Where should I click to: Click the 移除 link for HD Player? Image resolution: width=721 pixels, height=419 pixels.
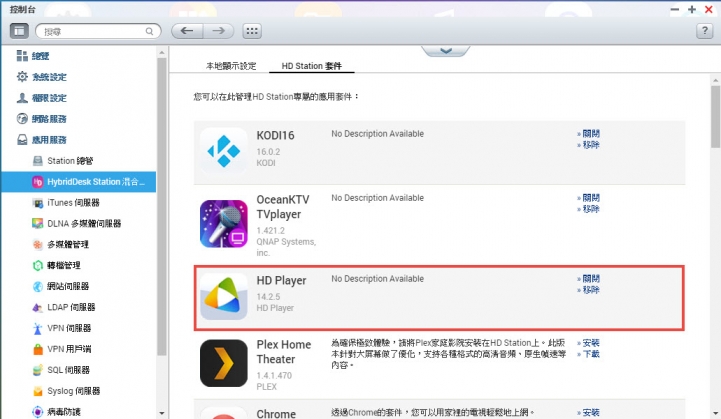pyautogui.click(x=589, y=290)
